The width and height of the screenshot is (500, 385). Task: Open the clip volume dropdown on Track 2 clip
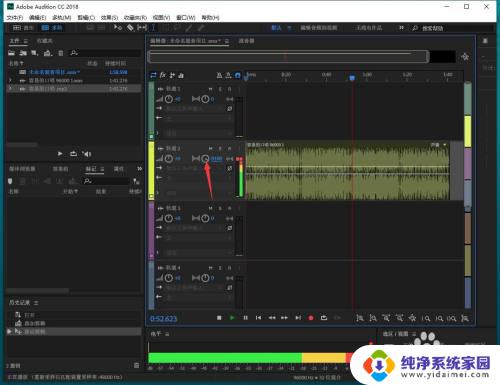point(445,145)
